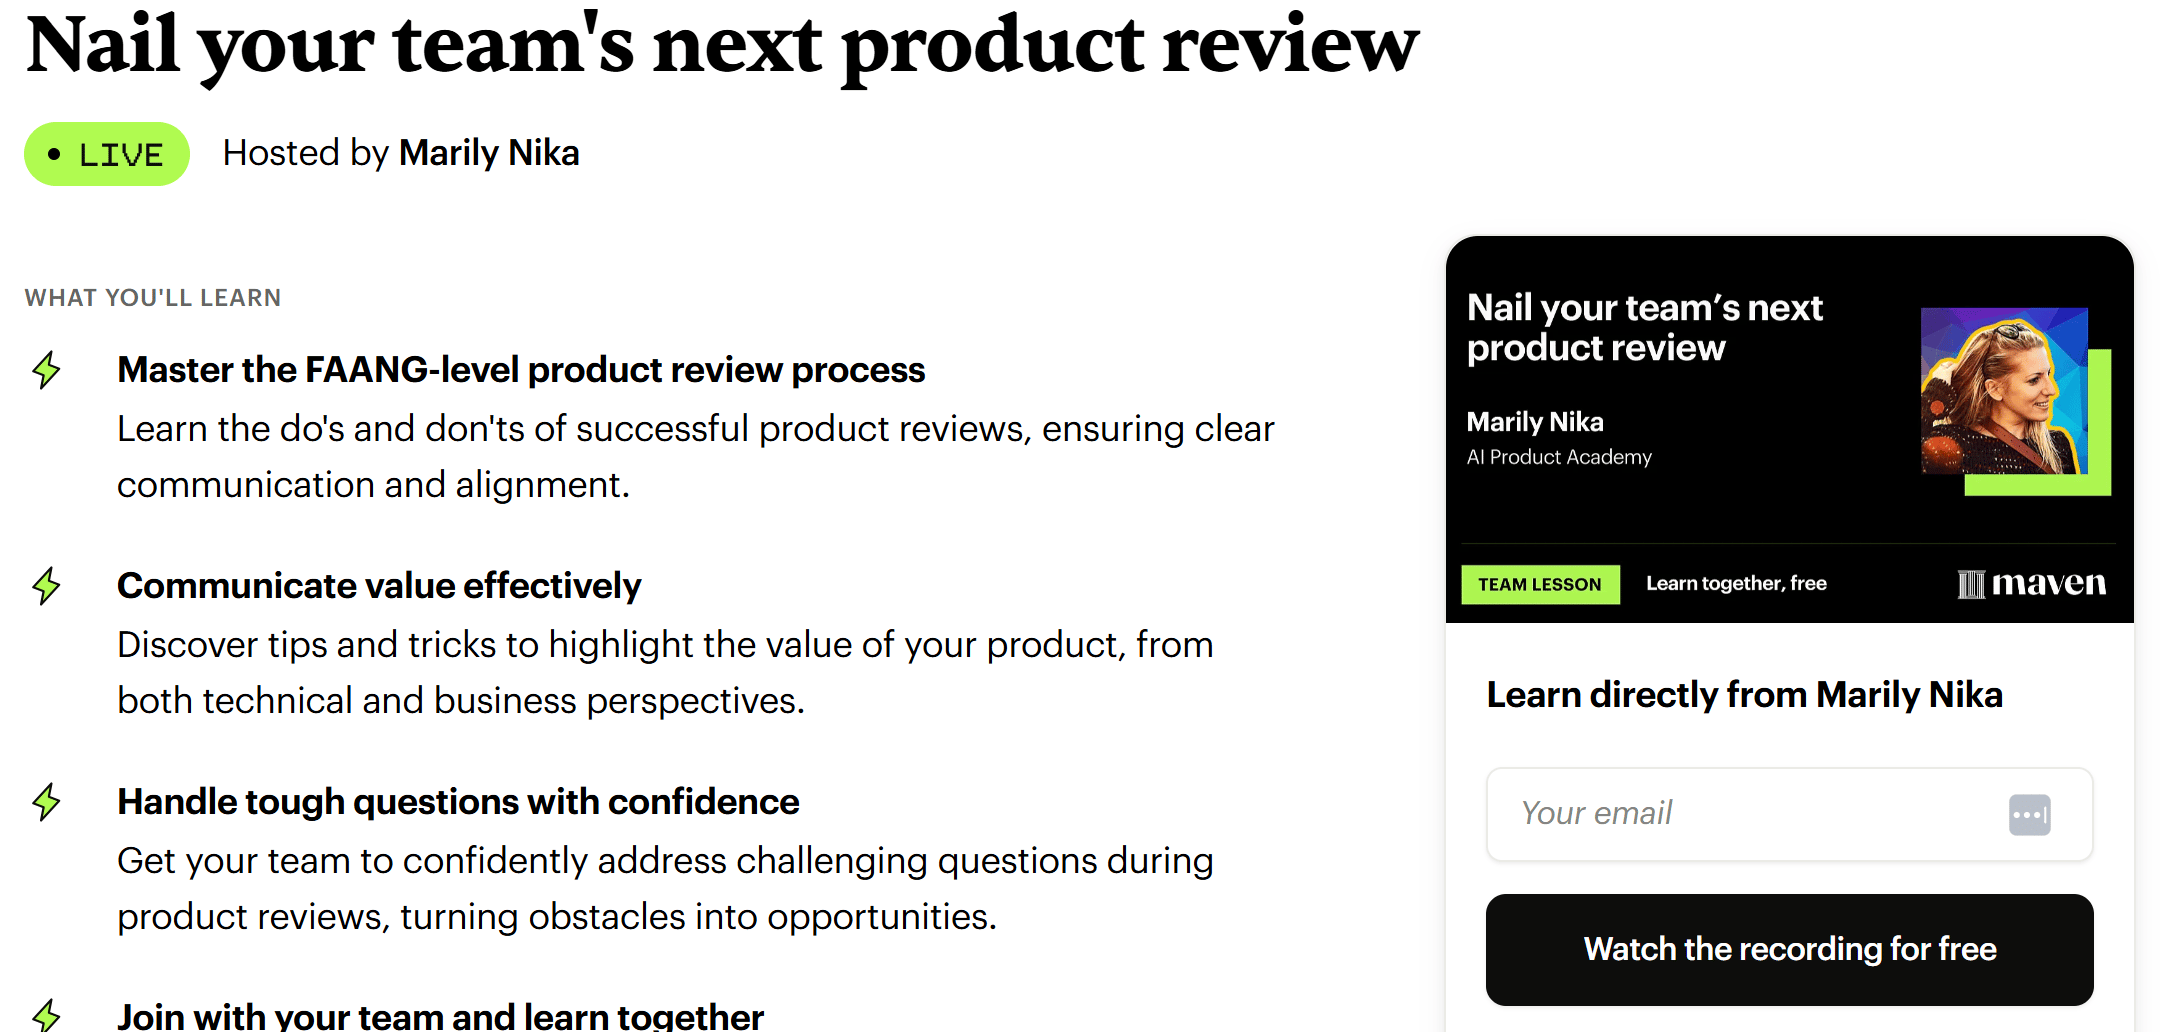The width and height of the screenshot is (2160, 1032).
Task: Click the green TEAM LESSON tag
Action: point(1540,585)
